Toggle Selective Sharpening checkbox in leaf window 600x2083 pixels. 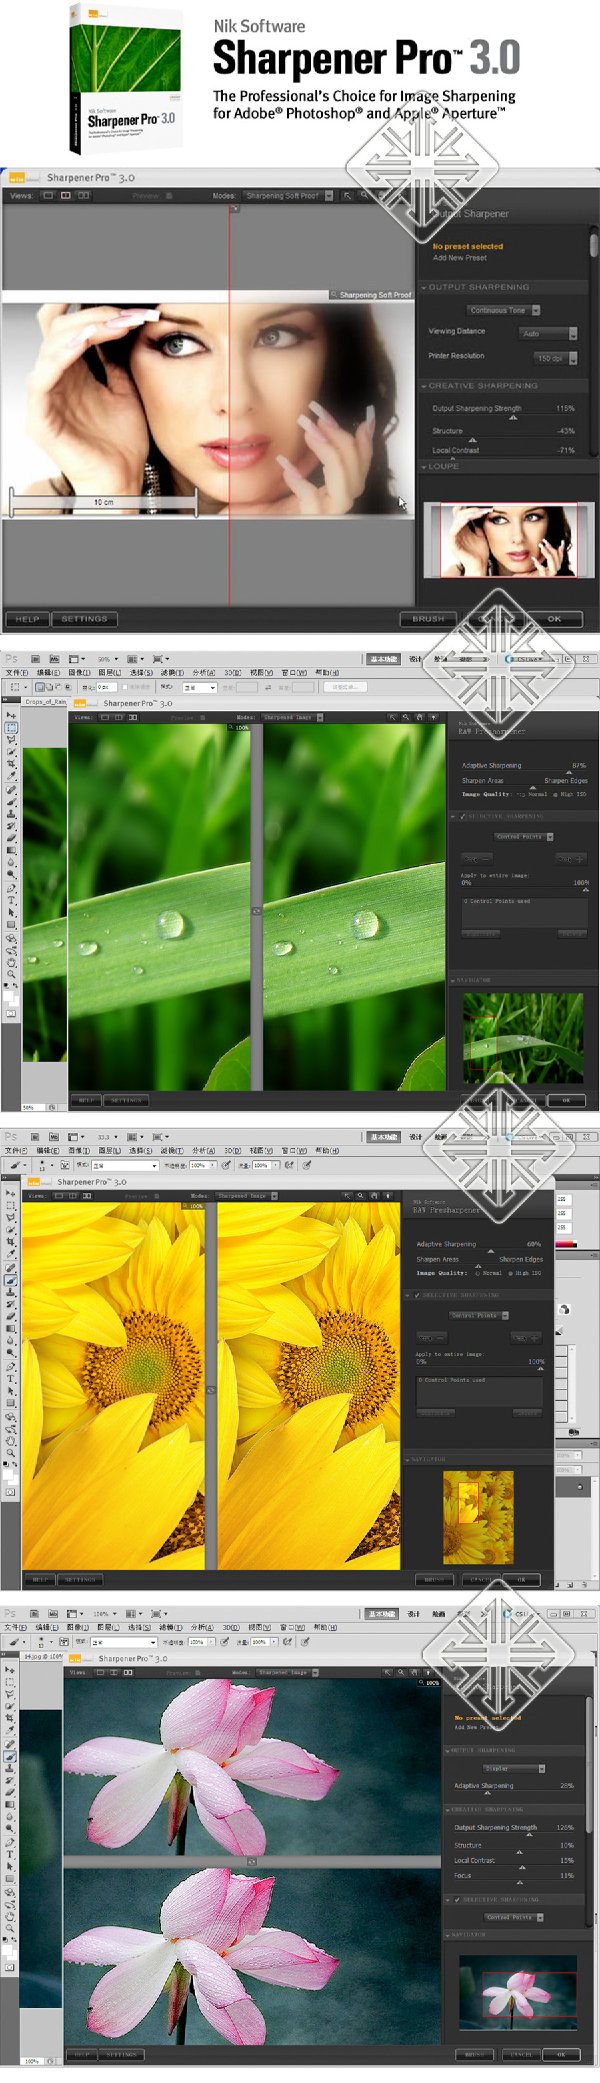[x=462, y=816]
